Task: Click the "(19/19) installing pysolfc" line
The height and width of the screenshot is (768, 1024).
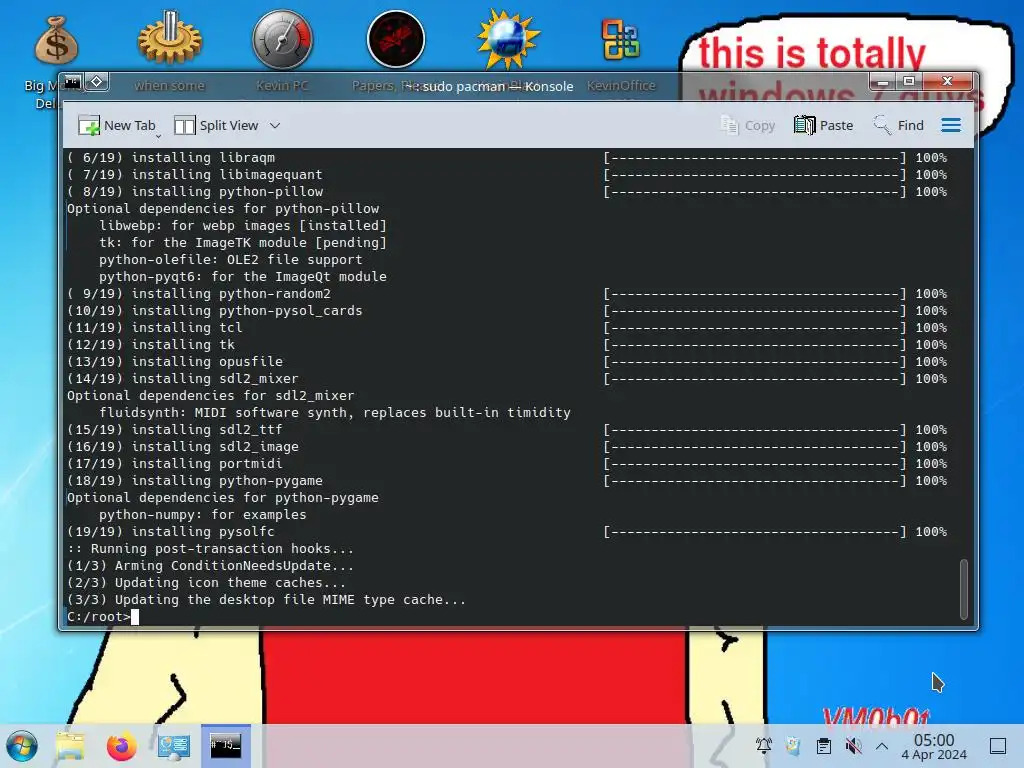Action: pos(170,532)
